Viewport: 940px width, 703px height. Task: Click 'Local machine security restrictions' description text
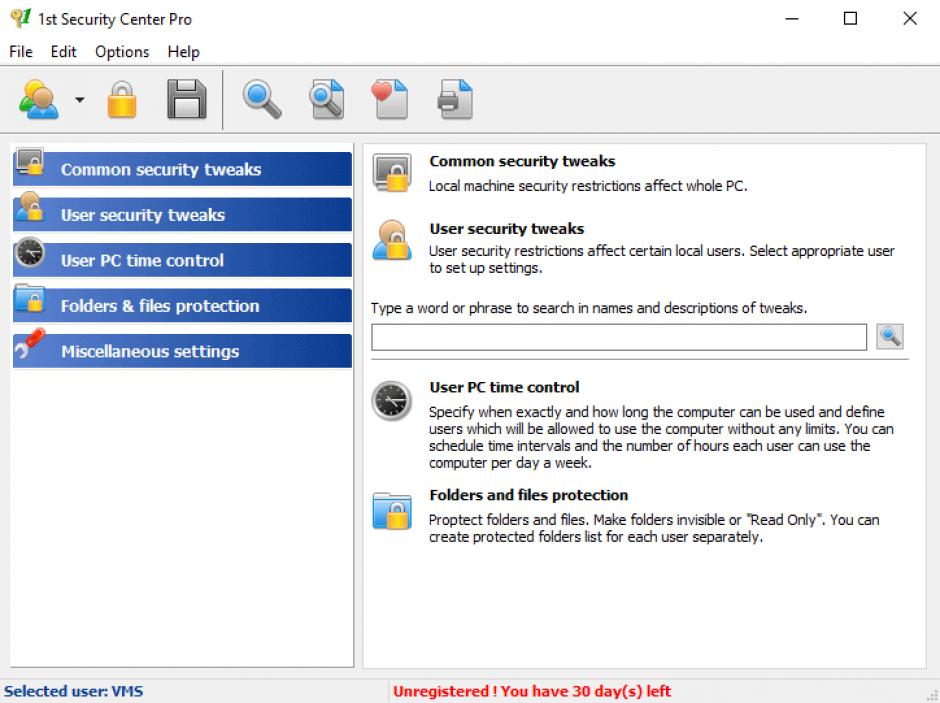point(588,186)
